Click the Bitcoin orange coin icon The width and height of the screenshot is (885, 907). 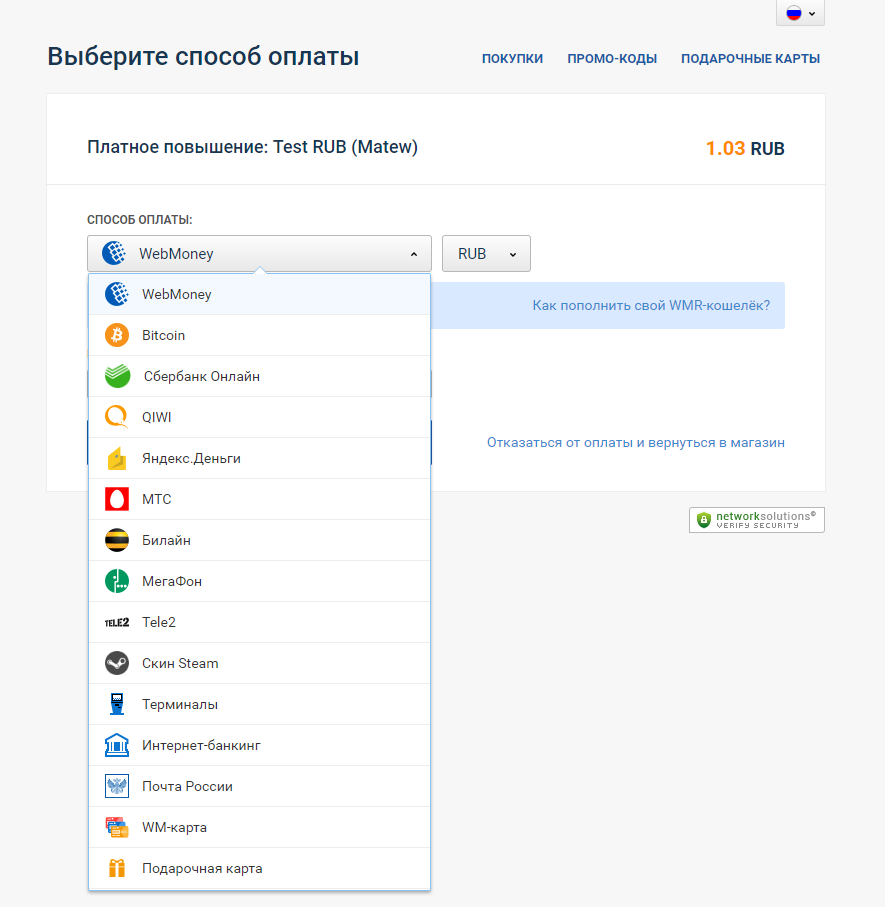point(117,335)
